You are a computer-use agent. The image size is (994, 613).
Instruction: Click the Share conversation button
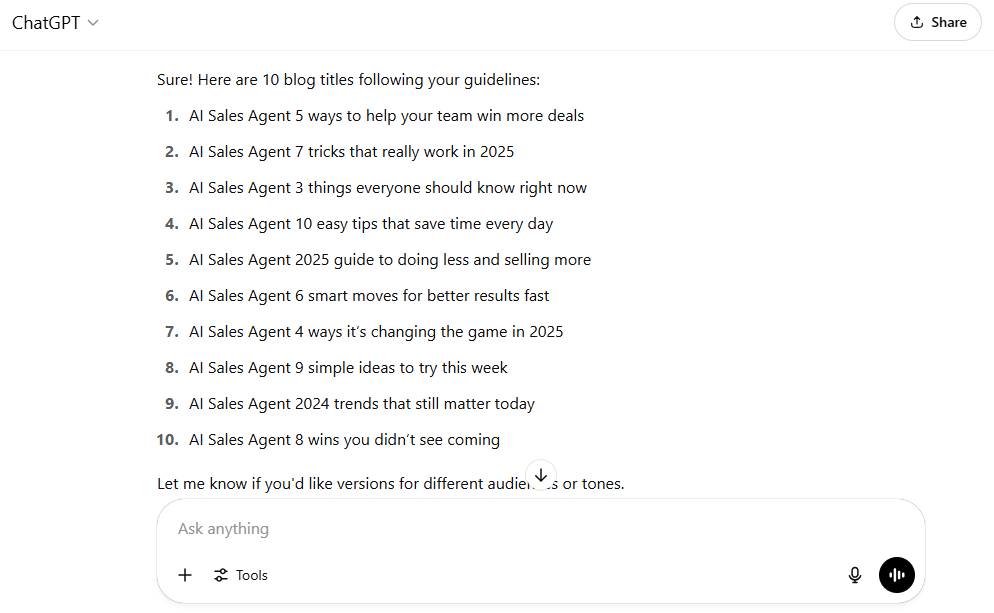(x=937, y=22)
